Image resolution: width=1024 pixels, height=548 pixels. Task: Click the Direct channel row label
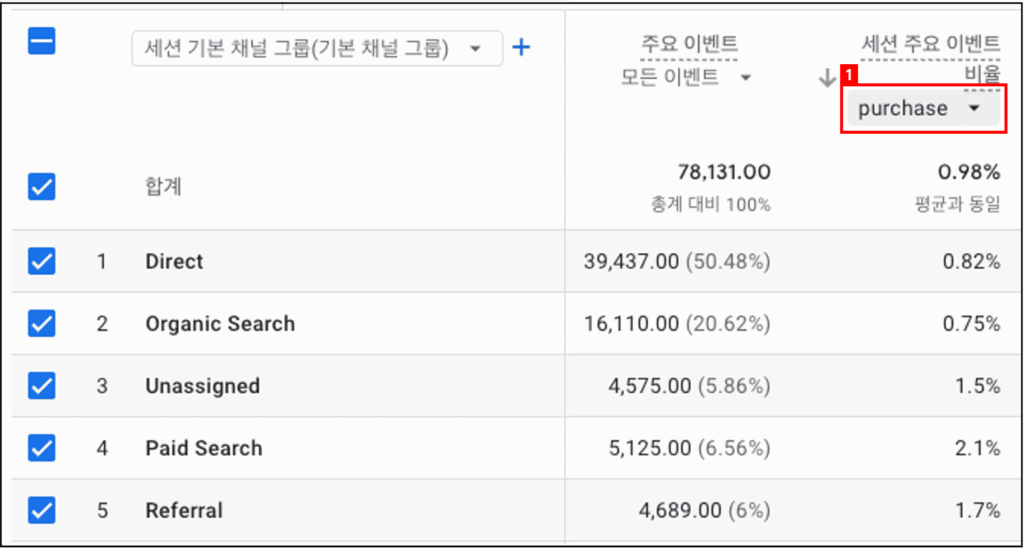point(174,262)
